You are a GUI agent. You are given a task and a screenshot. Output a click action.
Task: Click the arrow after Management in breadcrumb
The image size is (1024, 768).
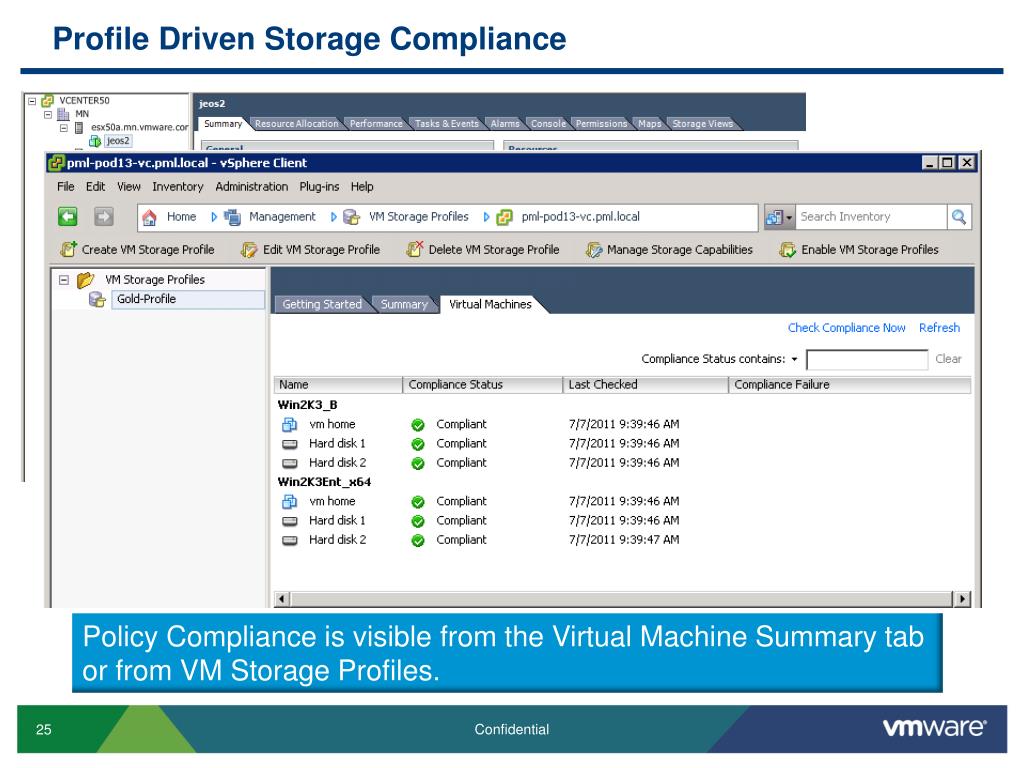pos(333,217)
